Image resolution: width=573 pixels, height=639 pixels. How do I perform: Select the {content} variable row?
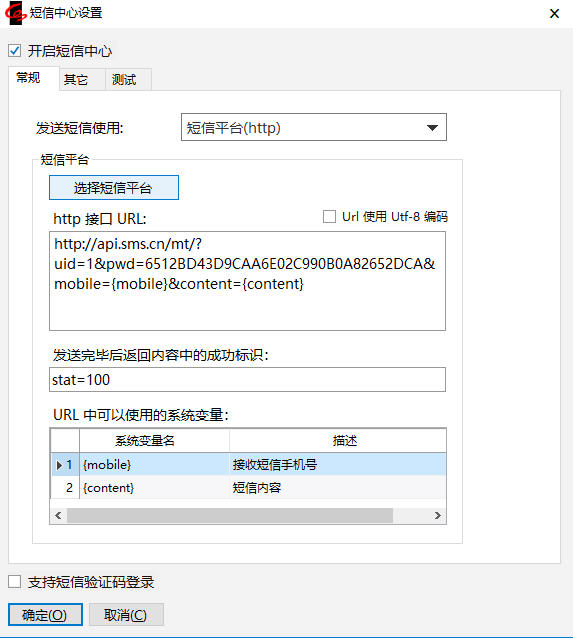248,488
